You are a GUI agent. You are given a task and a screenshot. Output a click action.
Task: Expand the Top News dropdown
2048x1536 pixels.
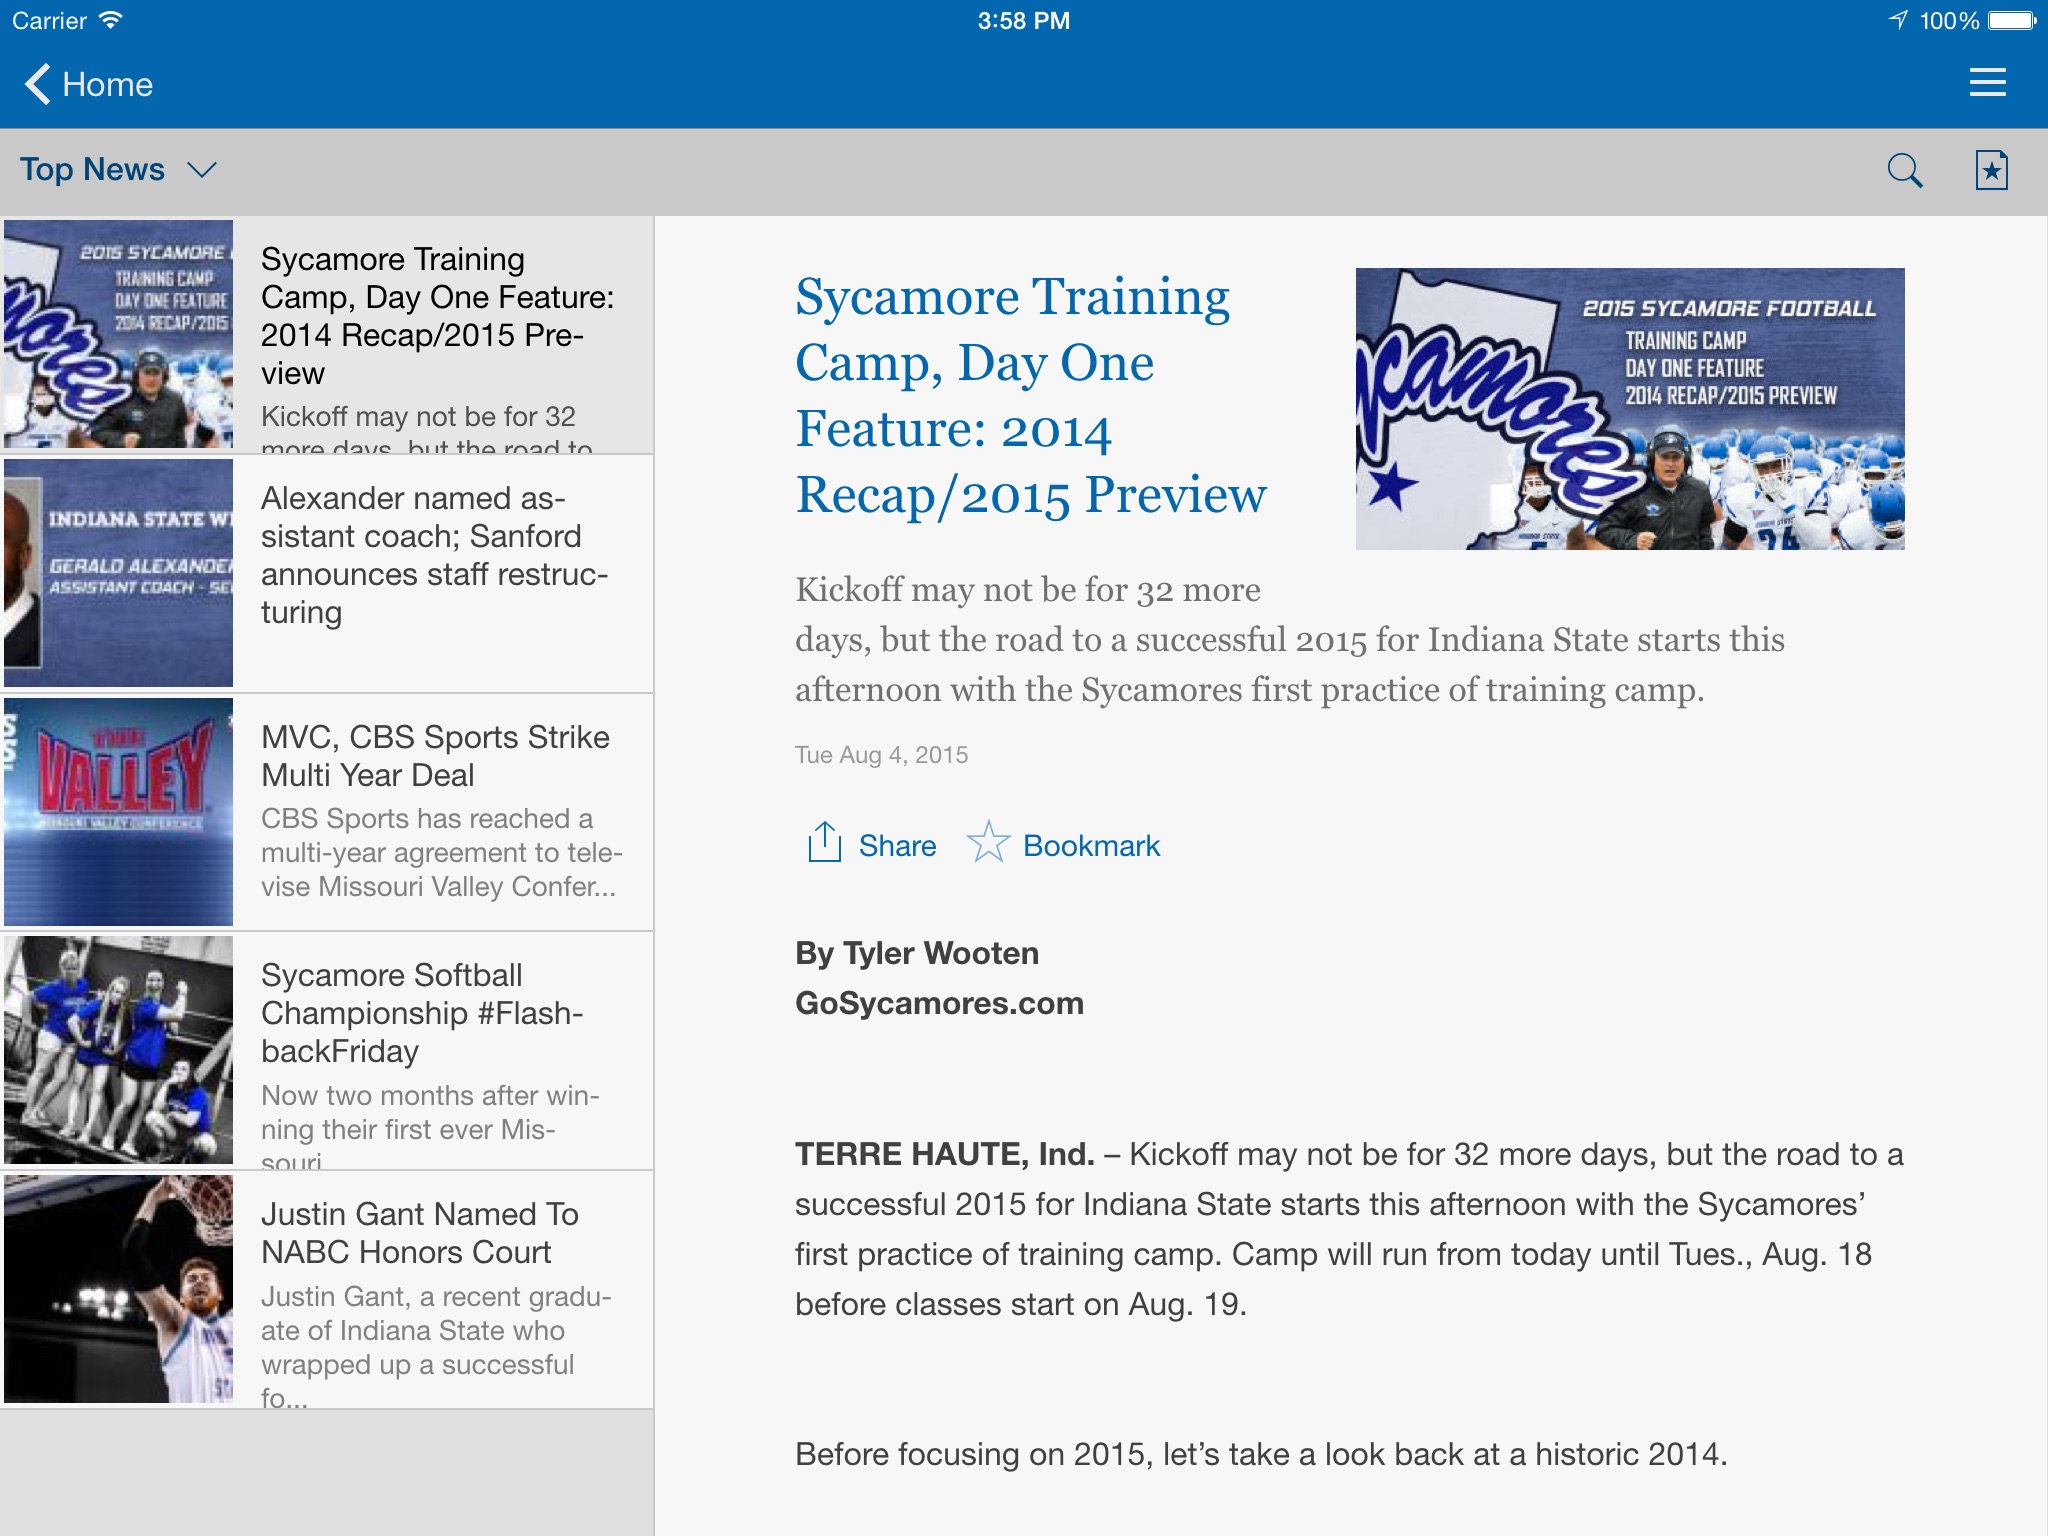[x=118, y=170]
